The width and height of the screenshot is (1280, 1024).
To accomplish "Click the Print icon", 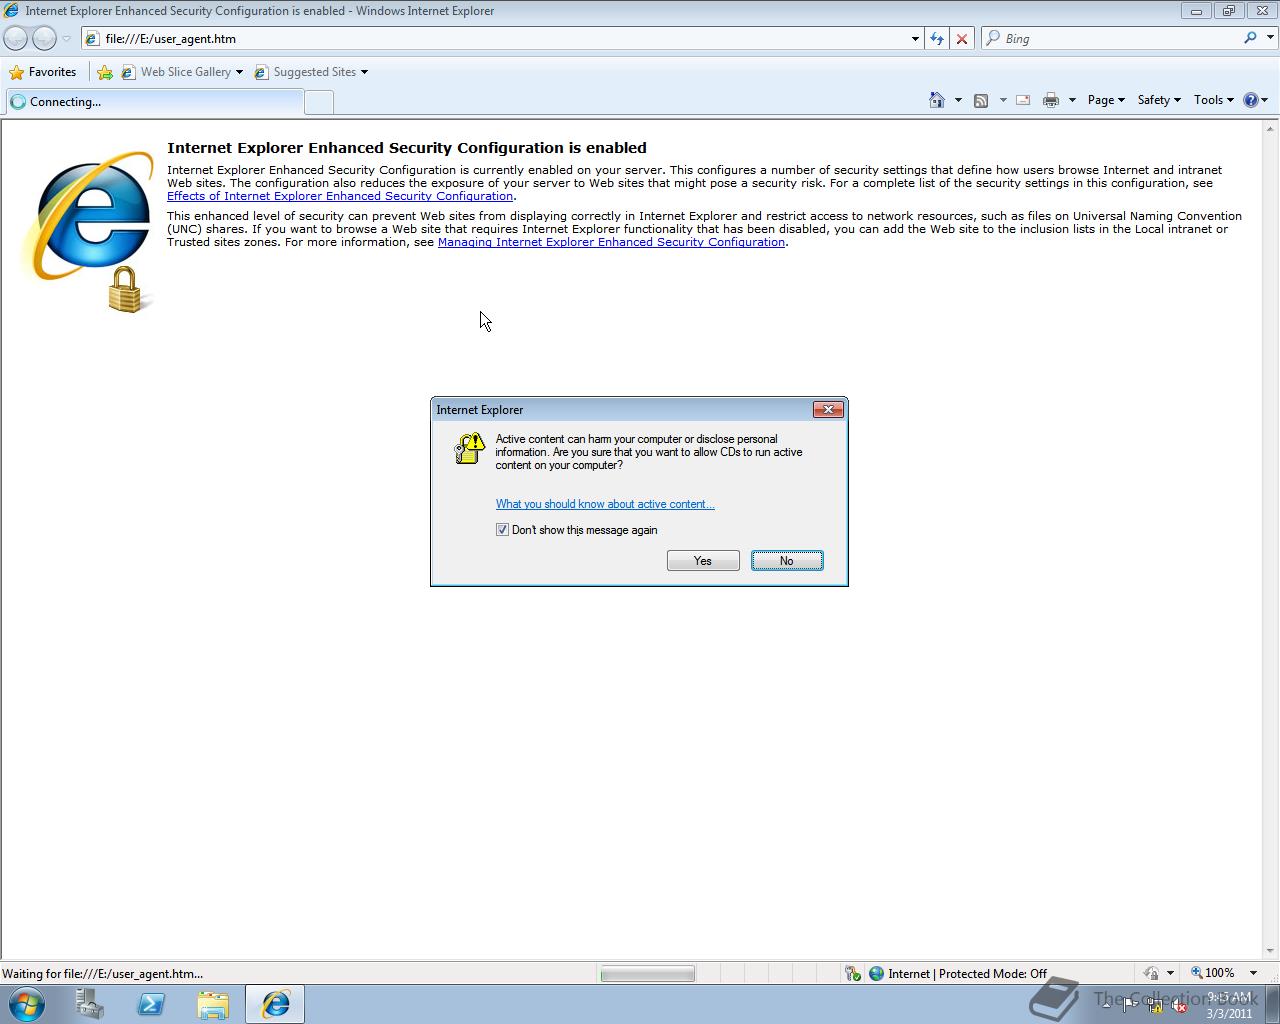I will [1051, 100].
